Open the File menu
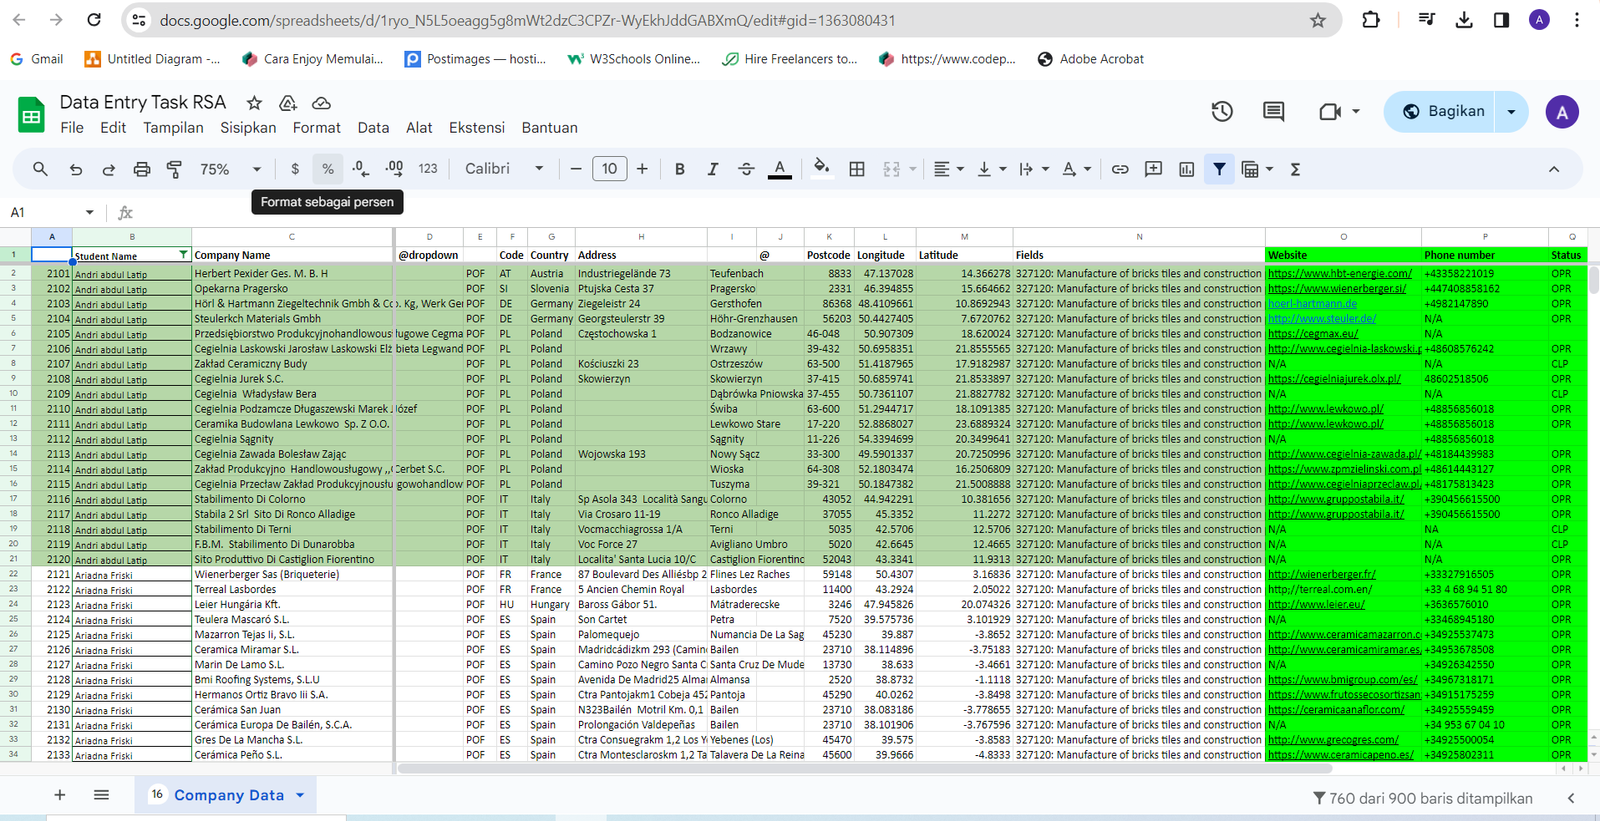 (72, 128)
